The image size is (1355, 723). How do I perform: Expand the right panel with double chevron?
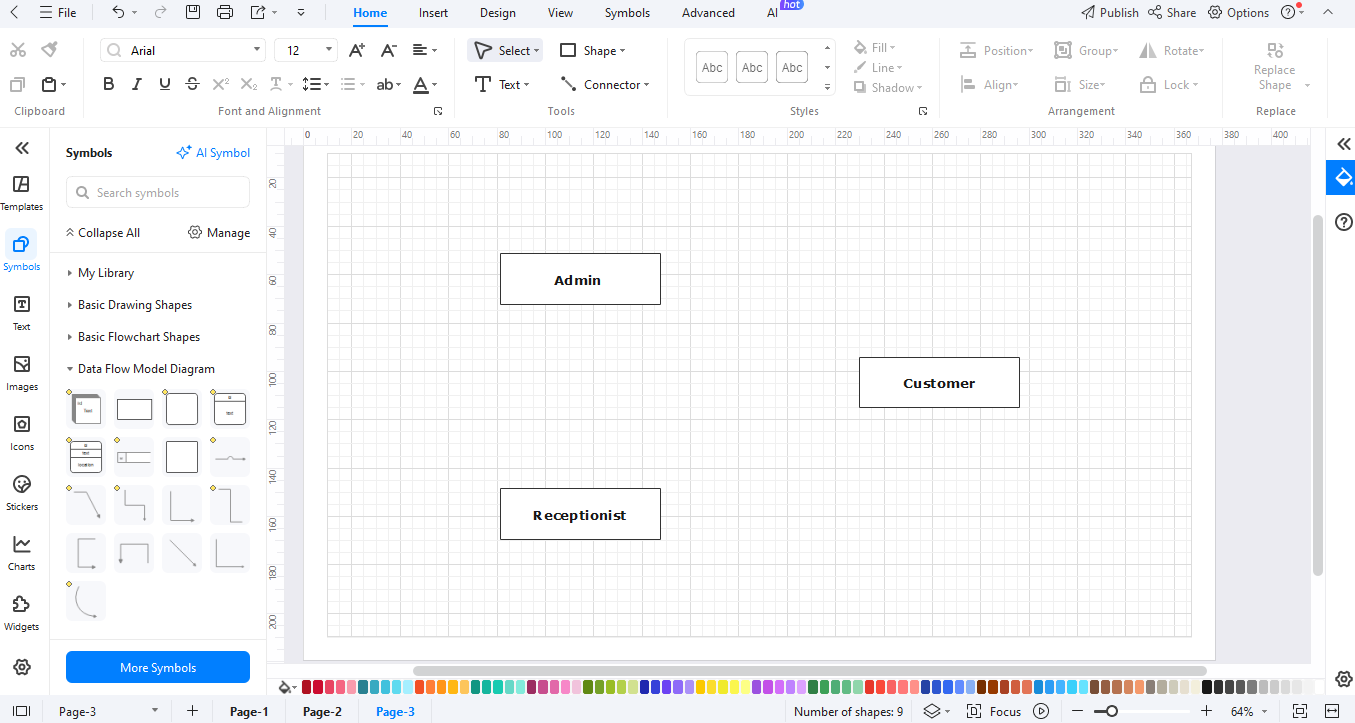[1344, 144]
